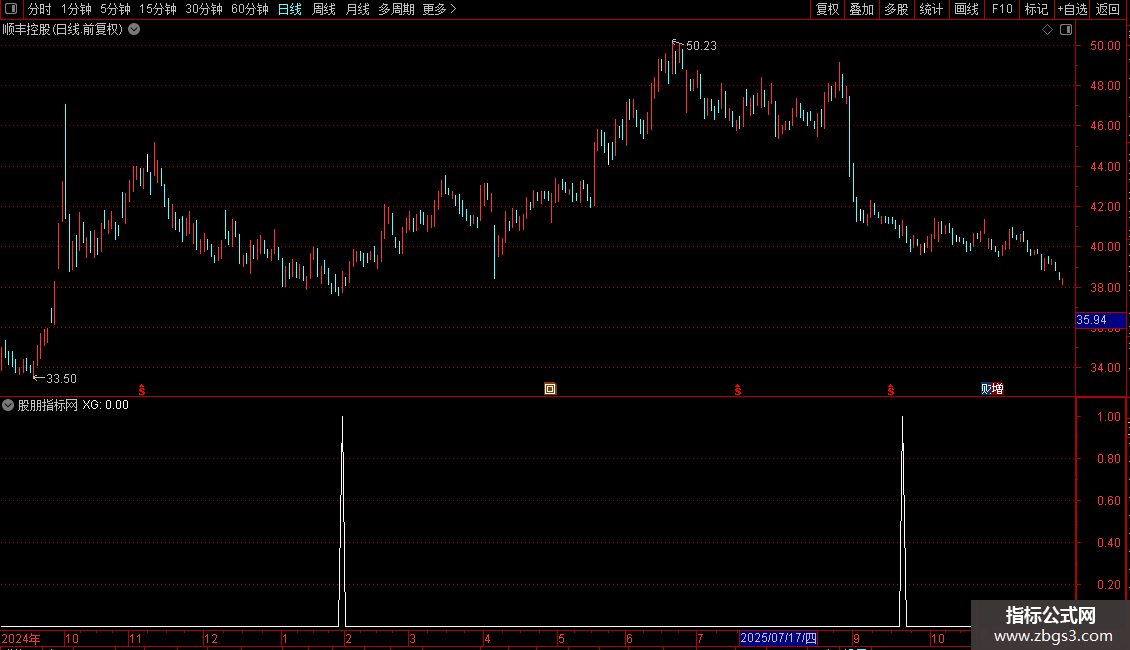The width and height of the screenshot is (1130, 650).
Task: Click the orange square info marker
Action: (x=550, y=389)
